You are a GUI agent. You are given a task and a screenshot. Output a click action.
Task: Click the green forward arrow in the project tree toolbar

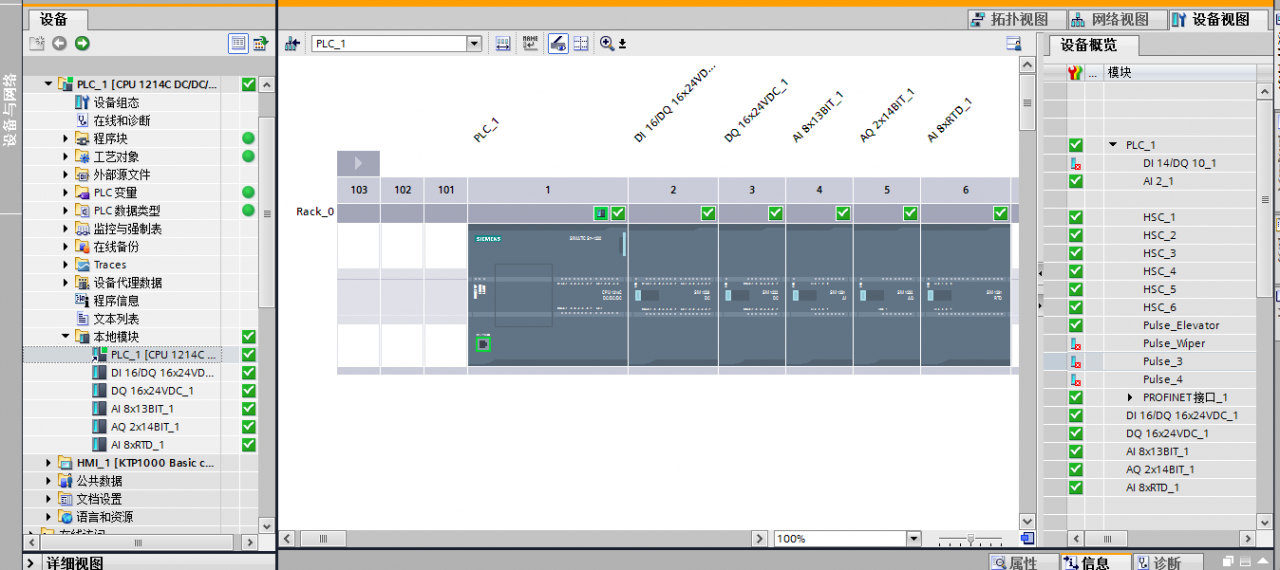(x=82, y=43)
